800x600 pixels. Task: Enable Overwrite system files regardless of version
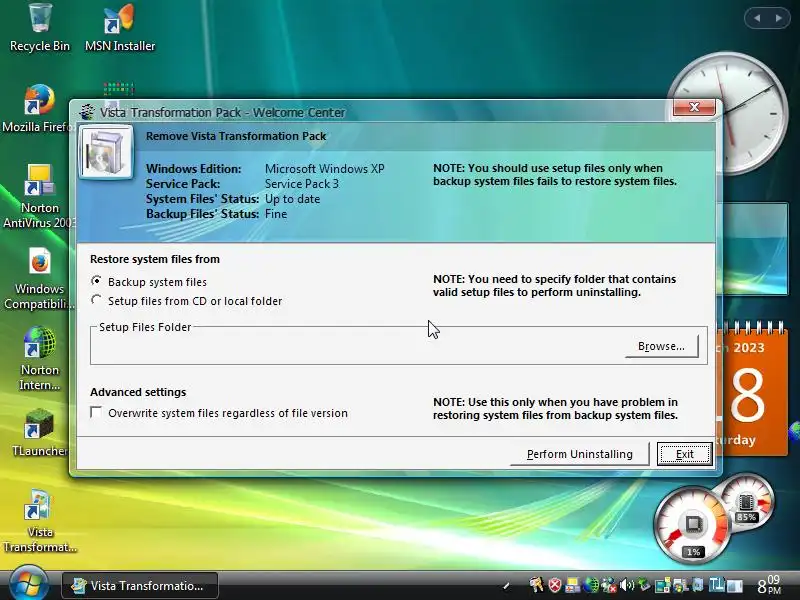[219, 413]
